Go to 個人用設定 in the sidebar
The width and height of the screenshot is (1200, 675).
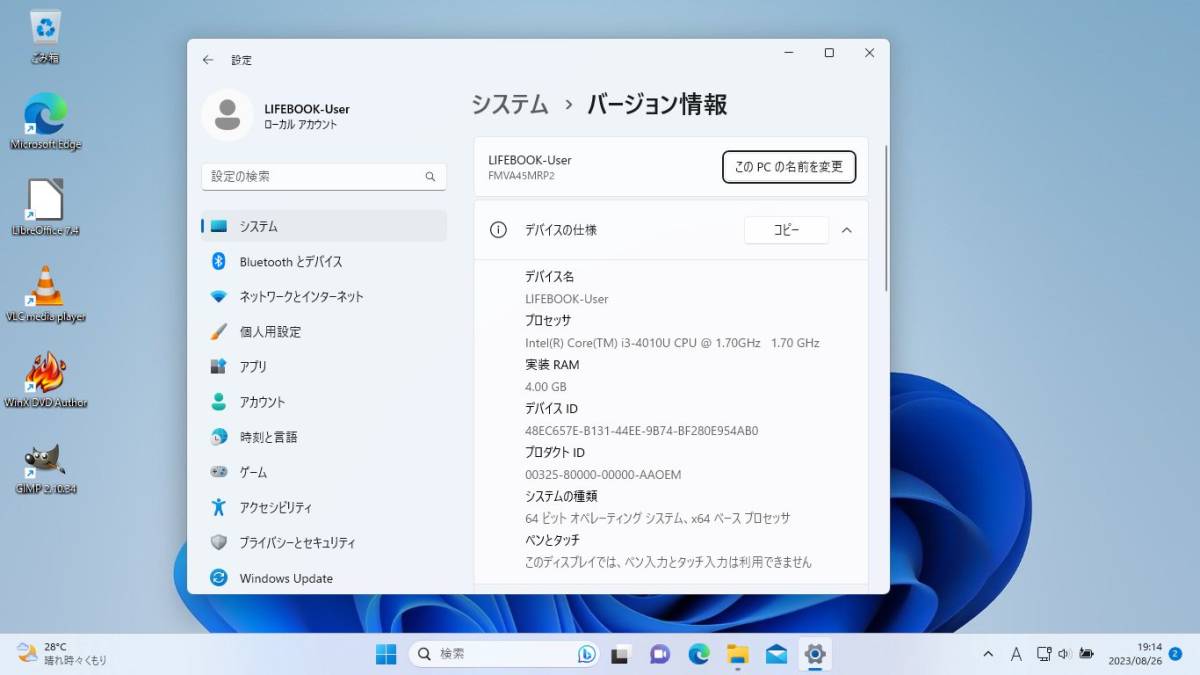(324, 332)
